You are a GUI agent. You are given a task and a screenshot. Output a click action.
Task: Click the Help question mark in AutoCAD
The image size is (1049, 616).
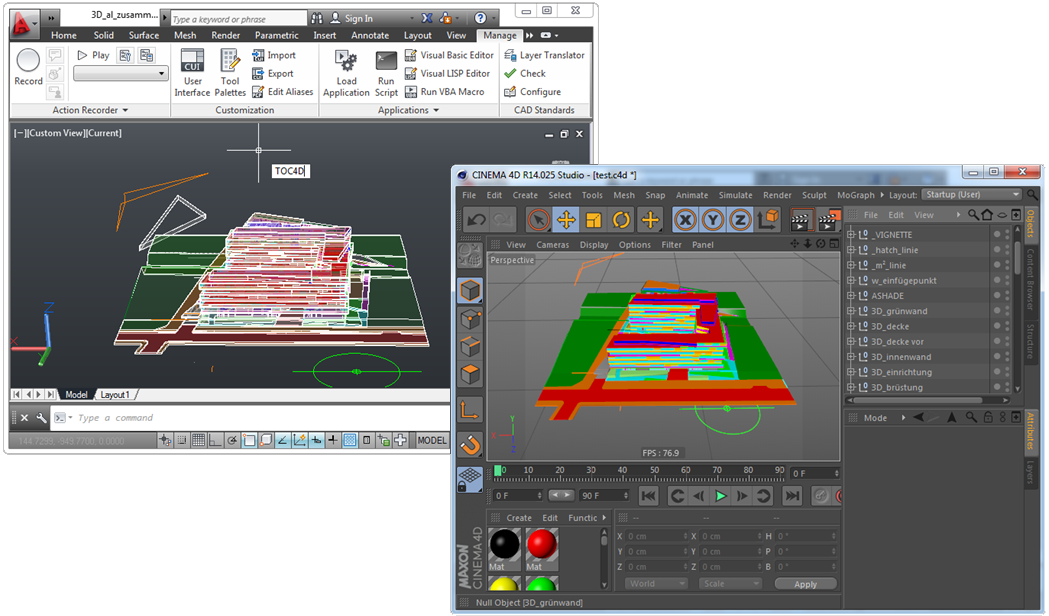tap(480, 18)
